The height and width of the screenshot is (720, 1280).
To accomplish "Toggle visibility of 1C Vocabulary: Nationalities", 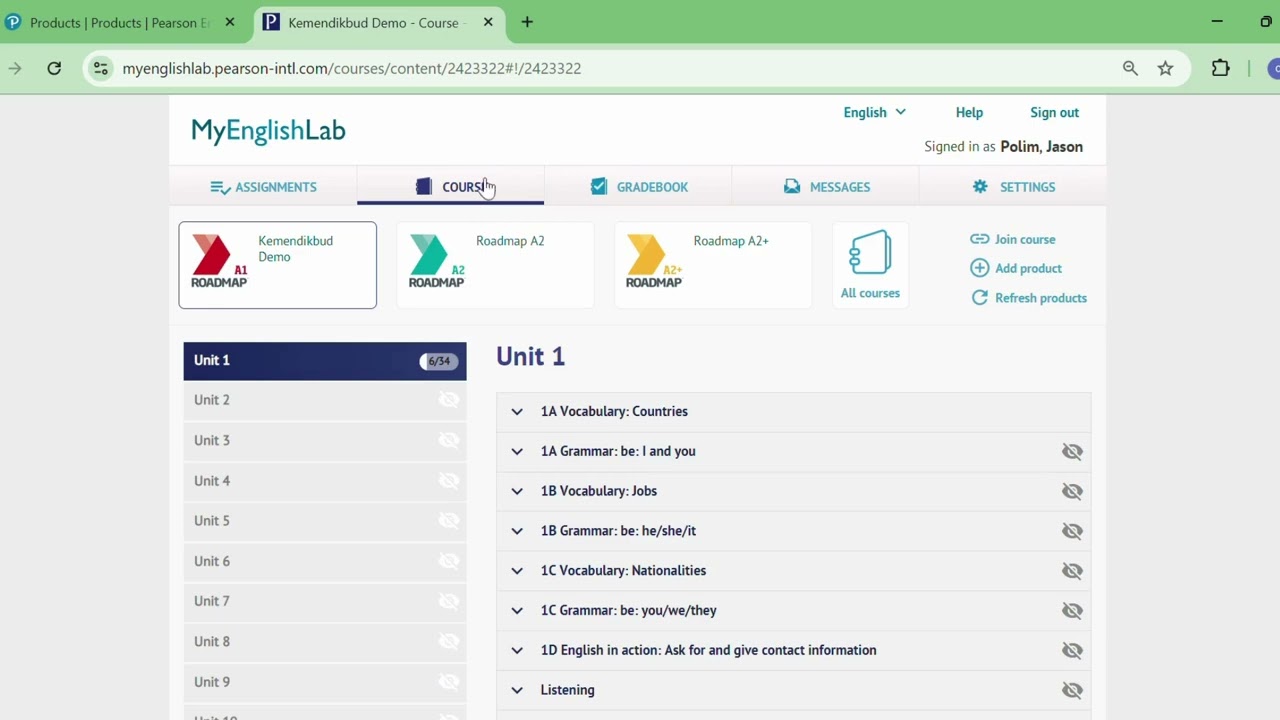I will tap(1072, 571).
